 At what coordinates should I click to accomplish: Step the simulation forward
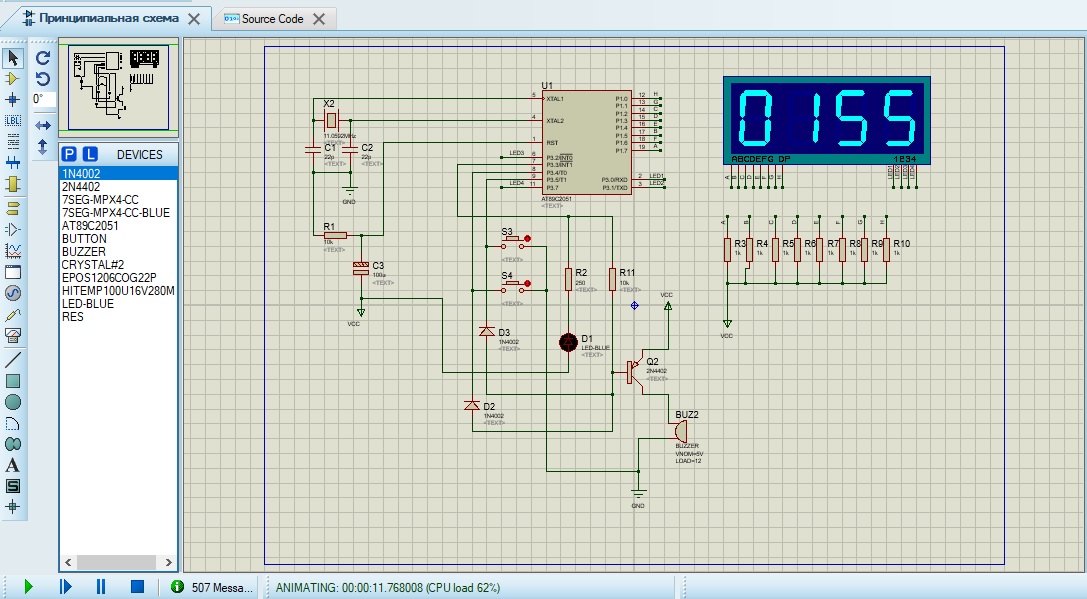[x=65, y=587]
